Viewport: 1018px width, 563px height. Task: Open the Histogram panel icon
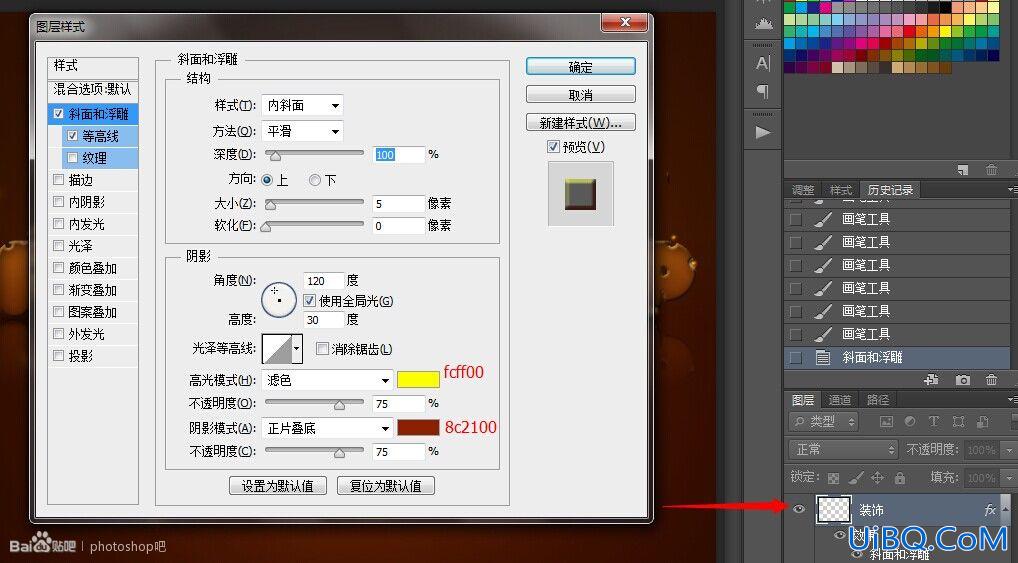(x=763, y=24)
